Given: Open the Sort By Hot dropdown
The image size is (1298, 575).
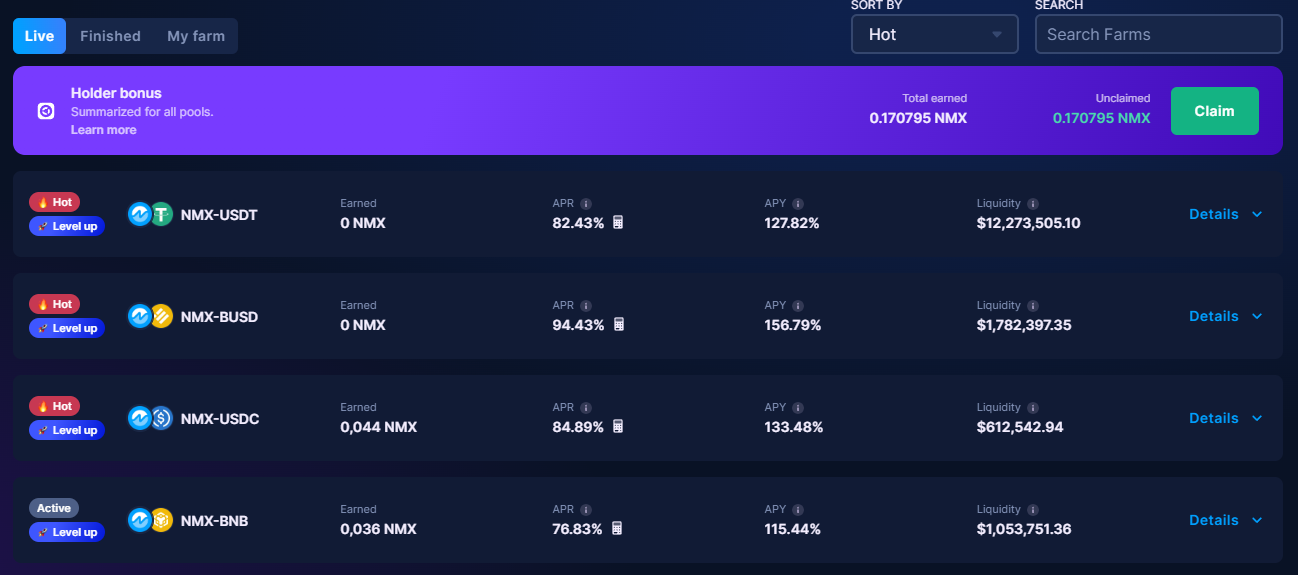Looking at the screenshot, I should tap(935, 34).
